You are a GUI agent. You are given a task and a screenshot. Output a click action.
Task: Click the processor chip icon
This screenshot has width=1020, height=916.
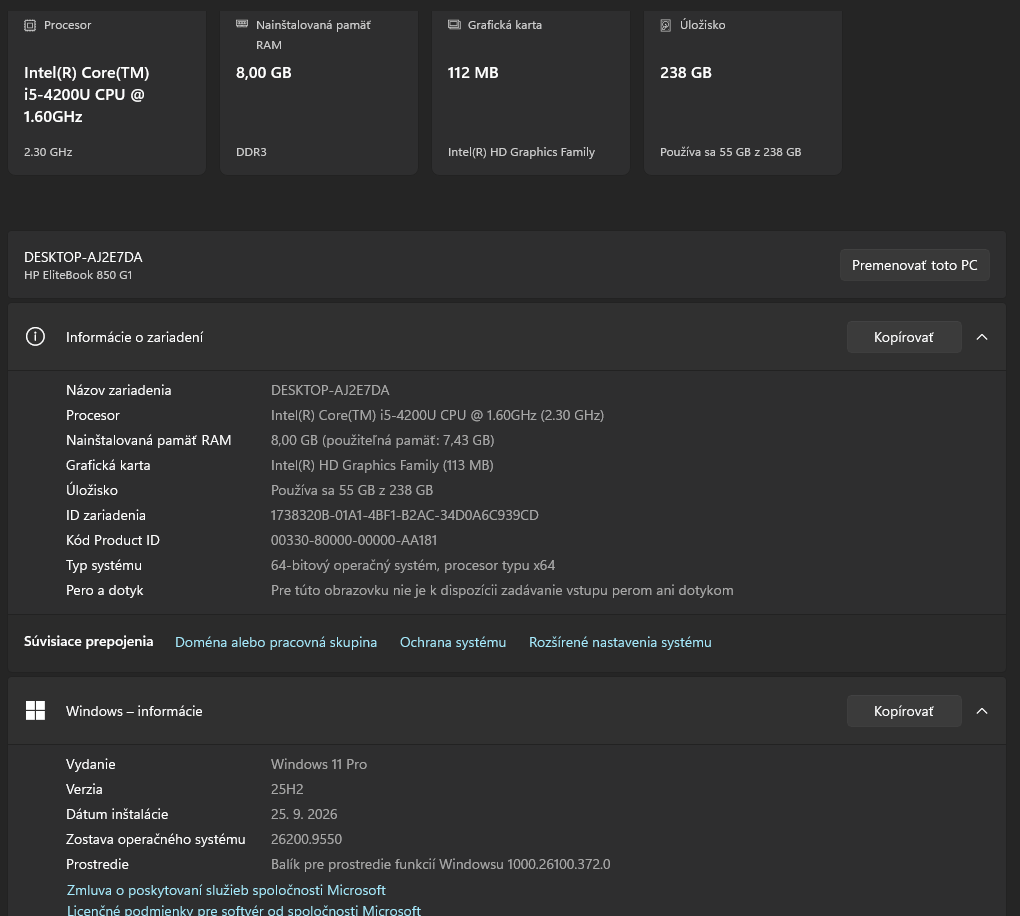tap(30, 25)
